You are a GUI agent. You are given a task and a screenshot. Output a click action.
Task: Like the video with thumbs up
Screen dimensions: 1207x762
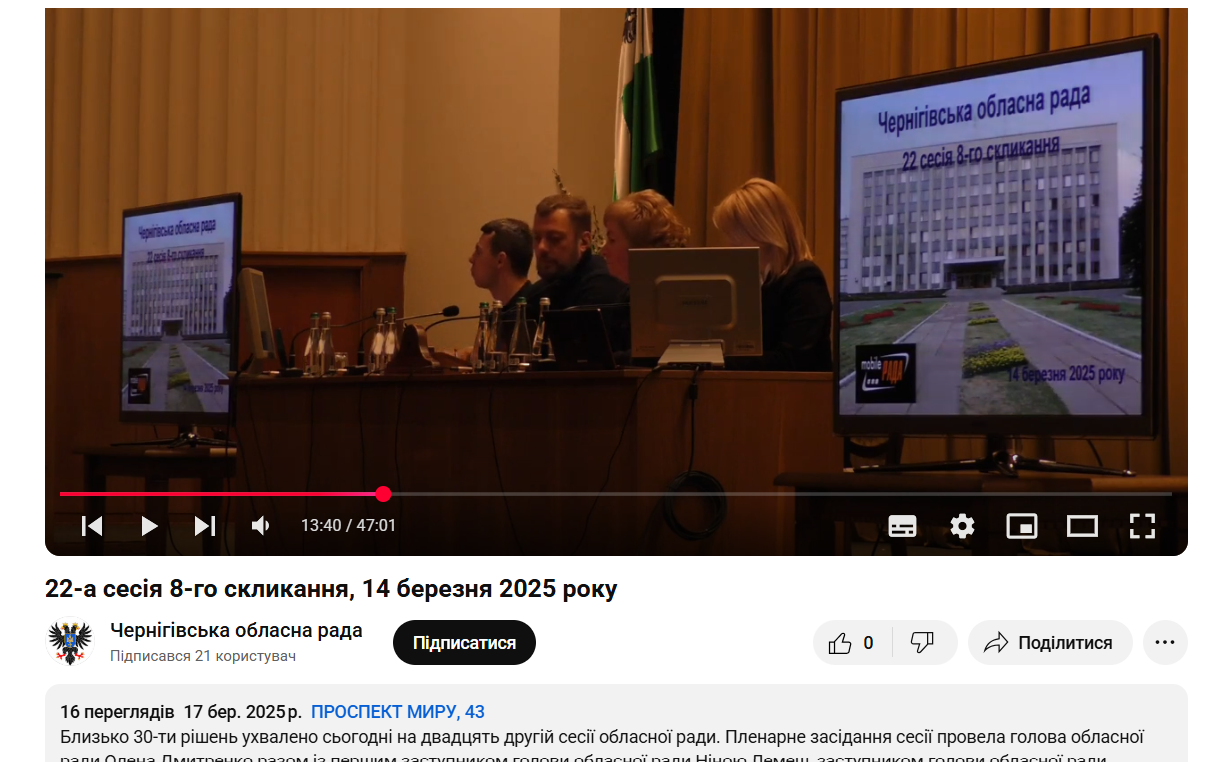(x=851, y=643)
